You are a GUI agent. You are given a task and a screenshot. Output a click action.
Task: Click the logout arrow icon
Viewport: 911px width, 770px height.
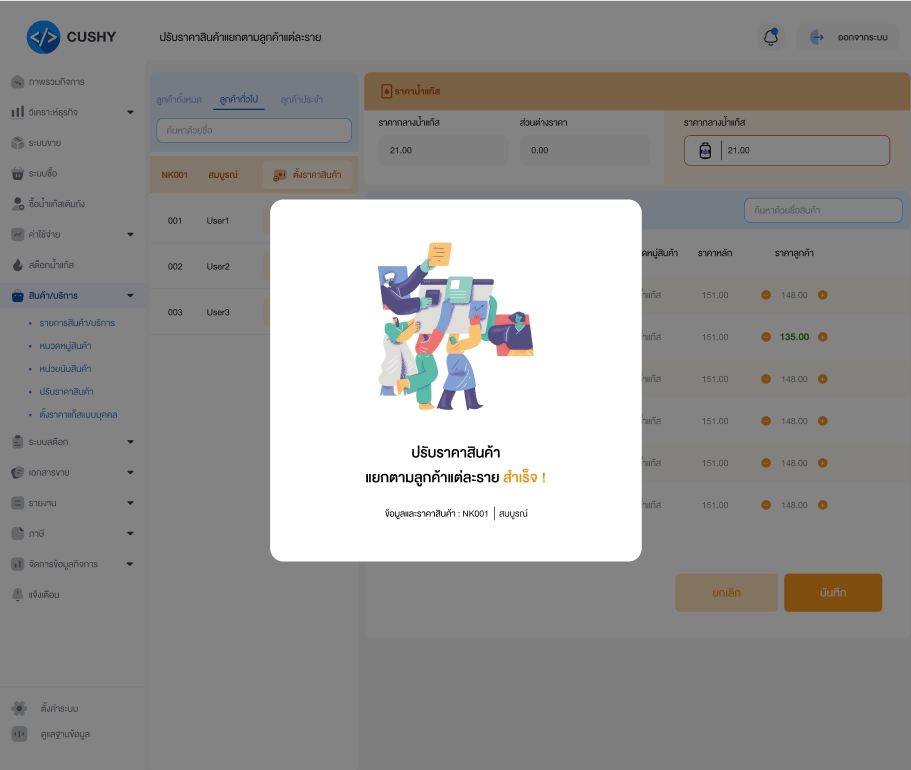click(816, 37)
